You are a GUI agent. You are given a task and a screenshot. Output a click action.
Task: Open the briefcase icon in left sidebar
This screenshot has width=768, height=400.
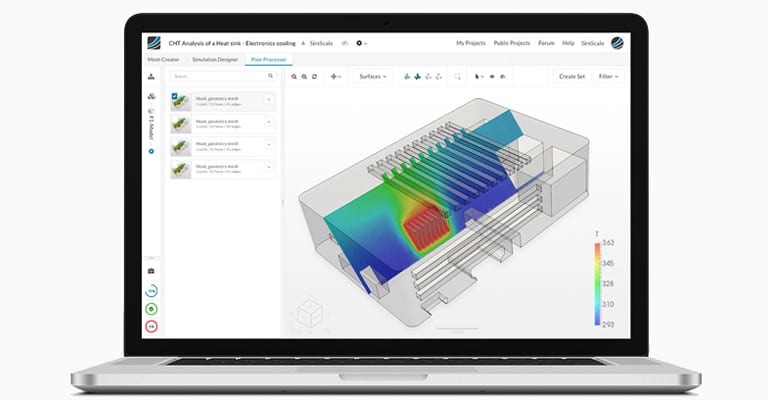(x=151, y=271)
